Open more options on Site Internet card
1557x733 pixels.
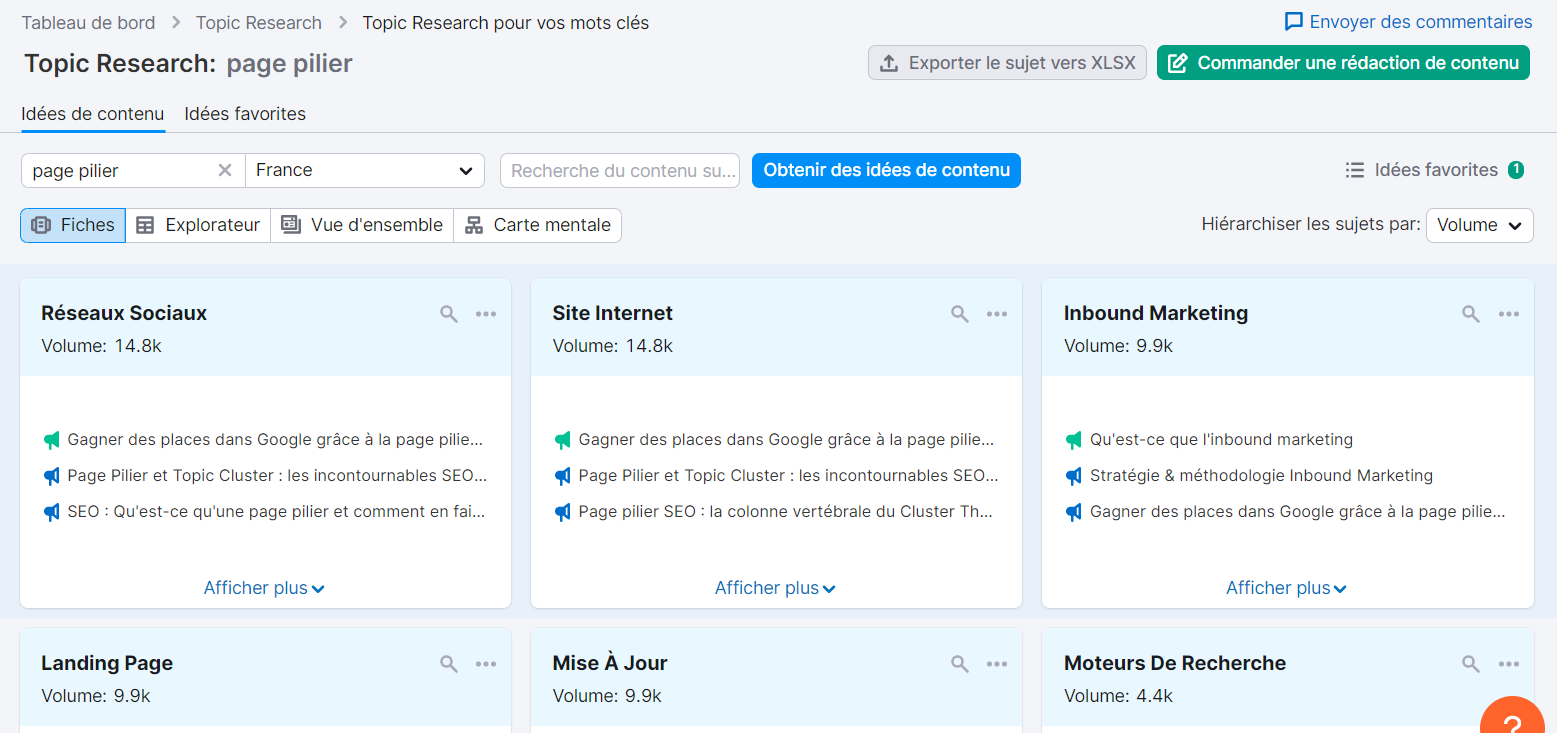pyautogui.click(x=997, y=314)
